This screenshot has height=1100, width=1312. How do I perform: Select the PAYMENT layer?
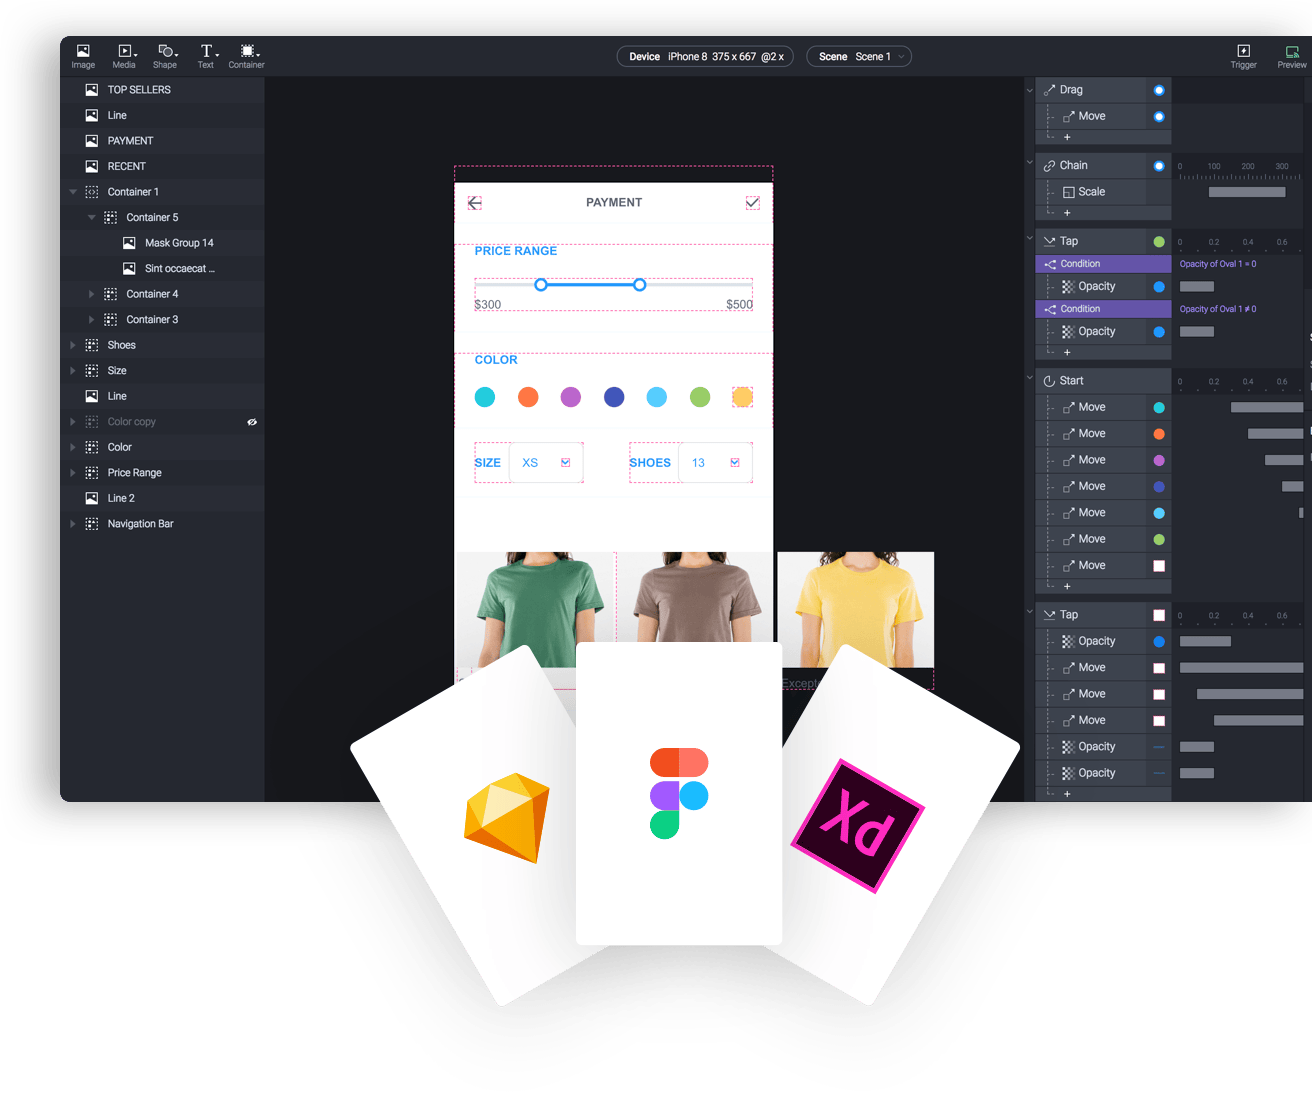tap(162, 141)
